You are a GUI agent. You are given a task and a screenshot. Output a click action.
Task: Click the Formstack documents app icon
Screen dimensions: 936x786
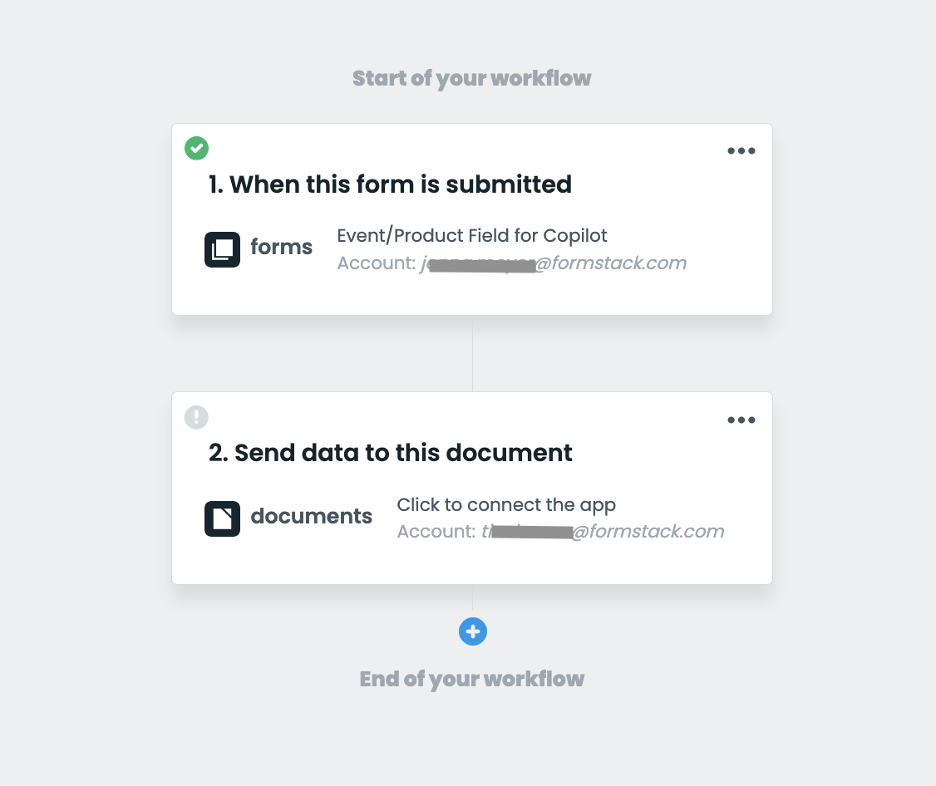pyautogui.click(x=222, y=518)
